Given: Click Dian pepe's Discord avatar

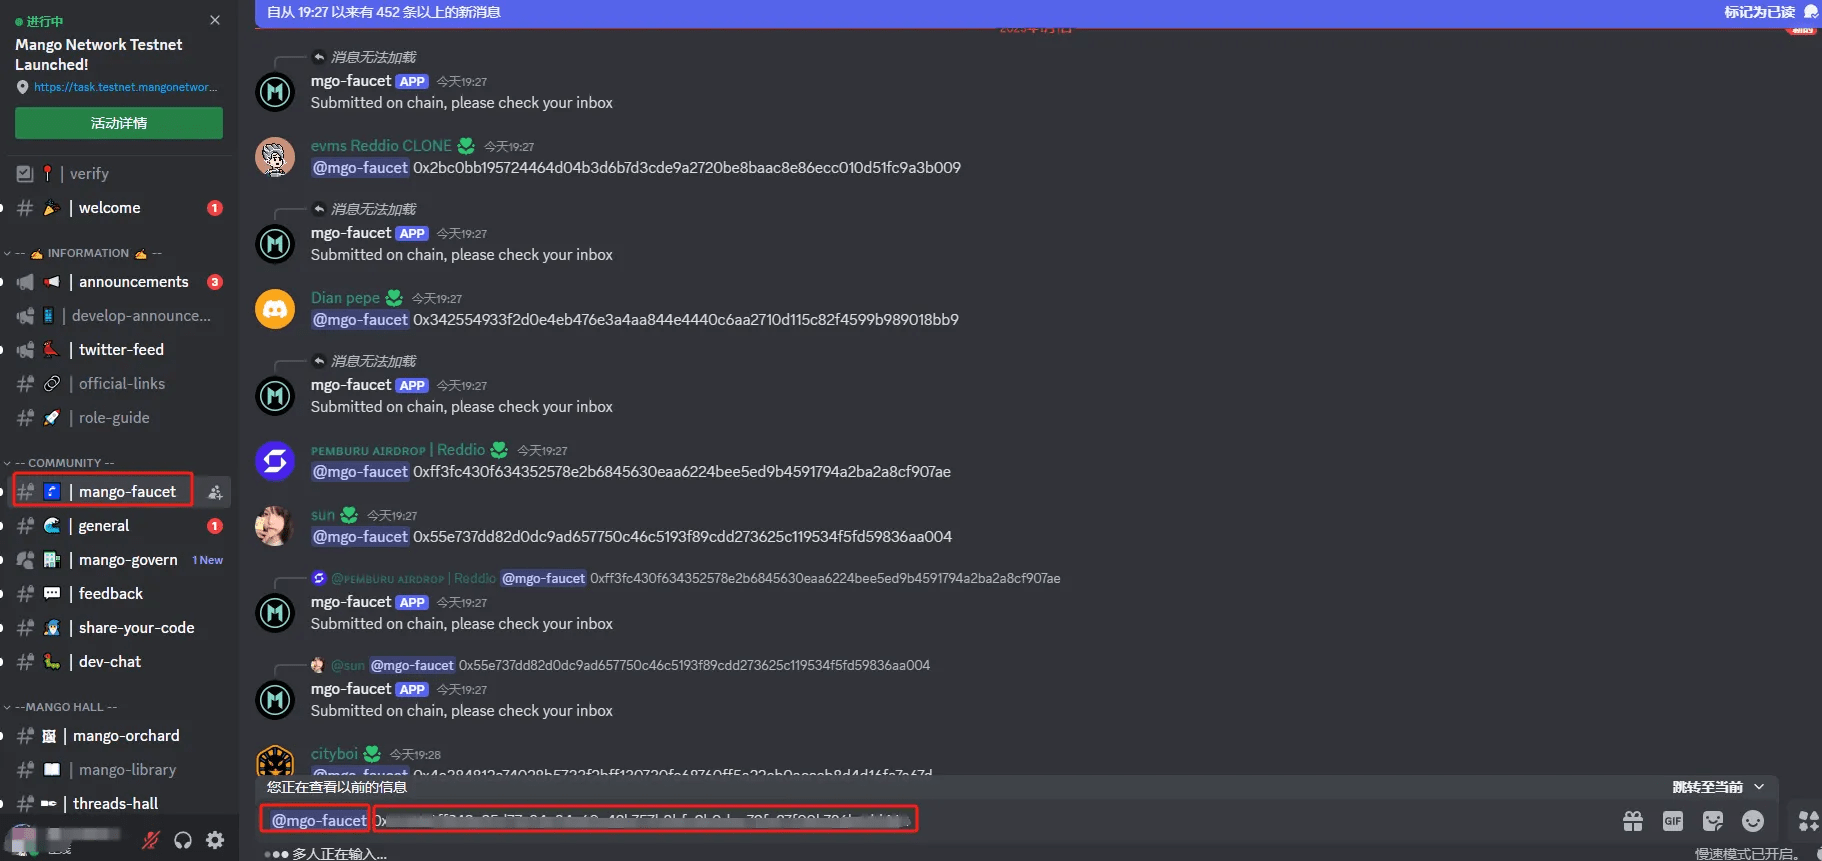Looking at the screenshot, I should click(275, 309).
